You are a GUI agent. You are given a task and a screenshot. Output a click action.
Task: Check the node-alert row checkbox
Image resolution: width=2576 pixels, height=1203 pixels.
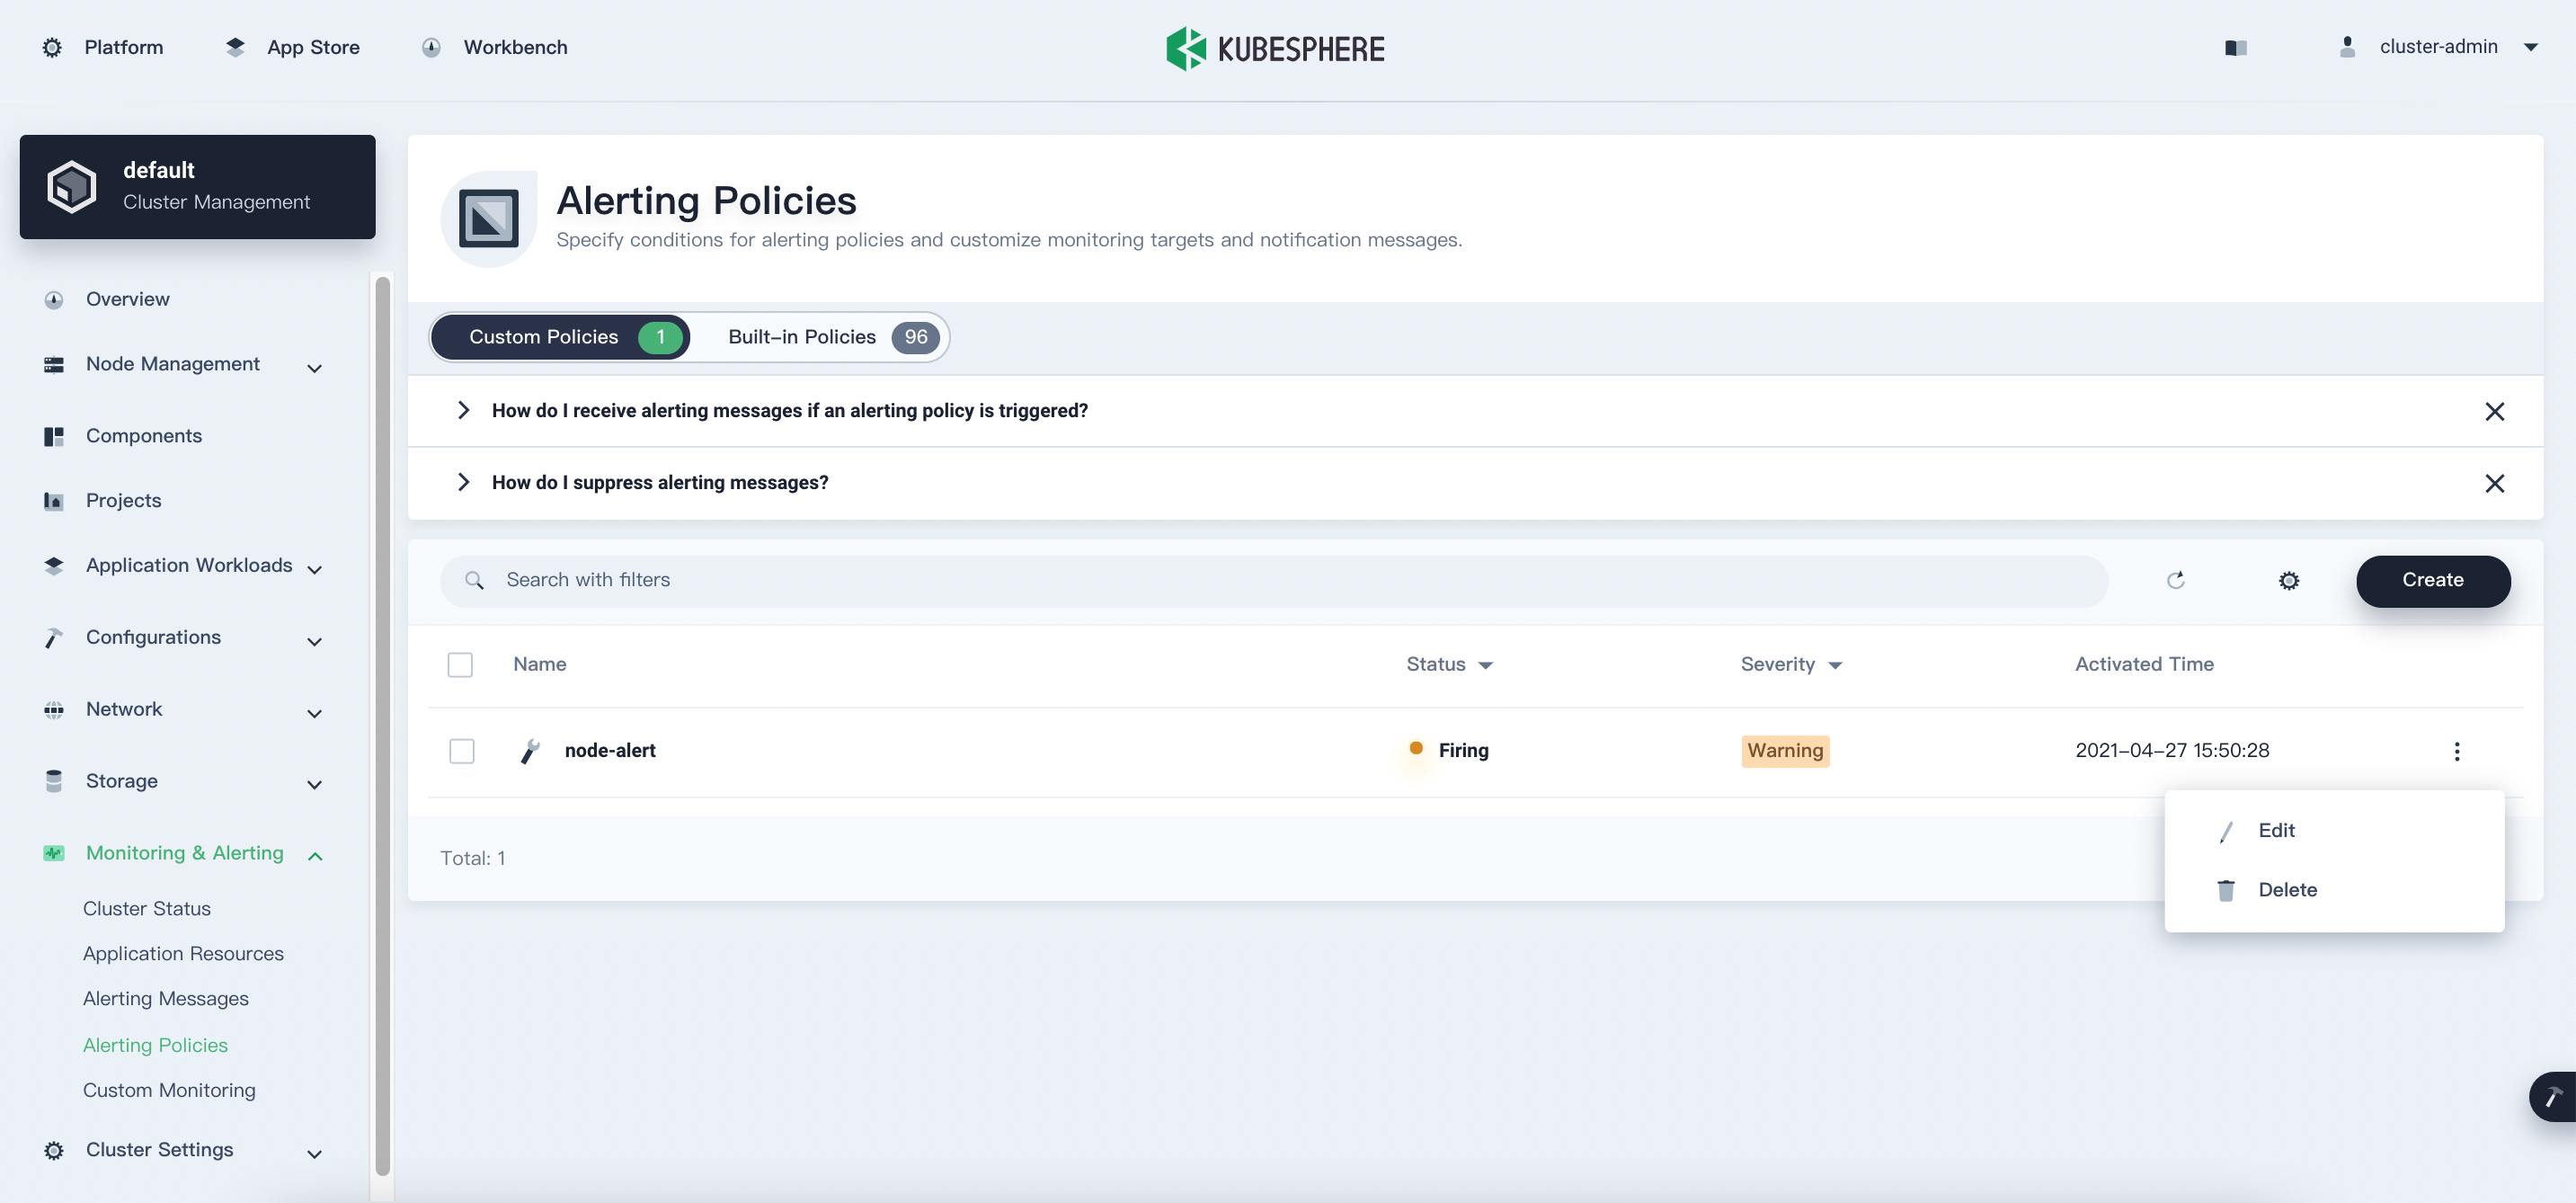tap(462, 751)
